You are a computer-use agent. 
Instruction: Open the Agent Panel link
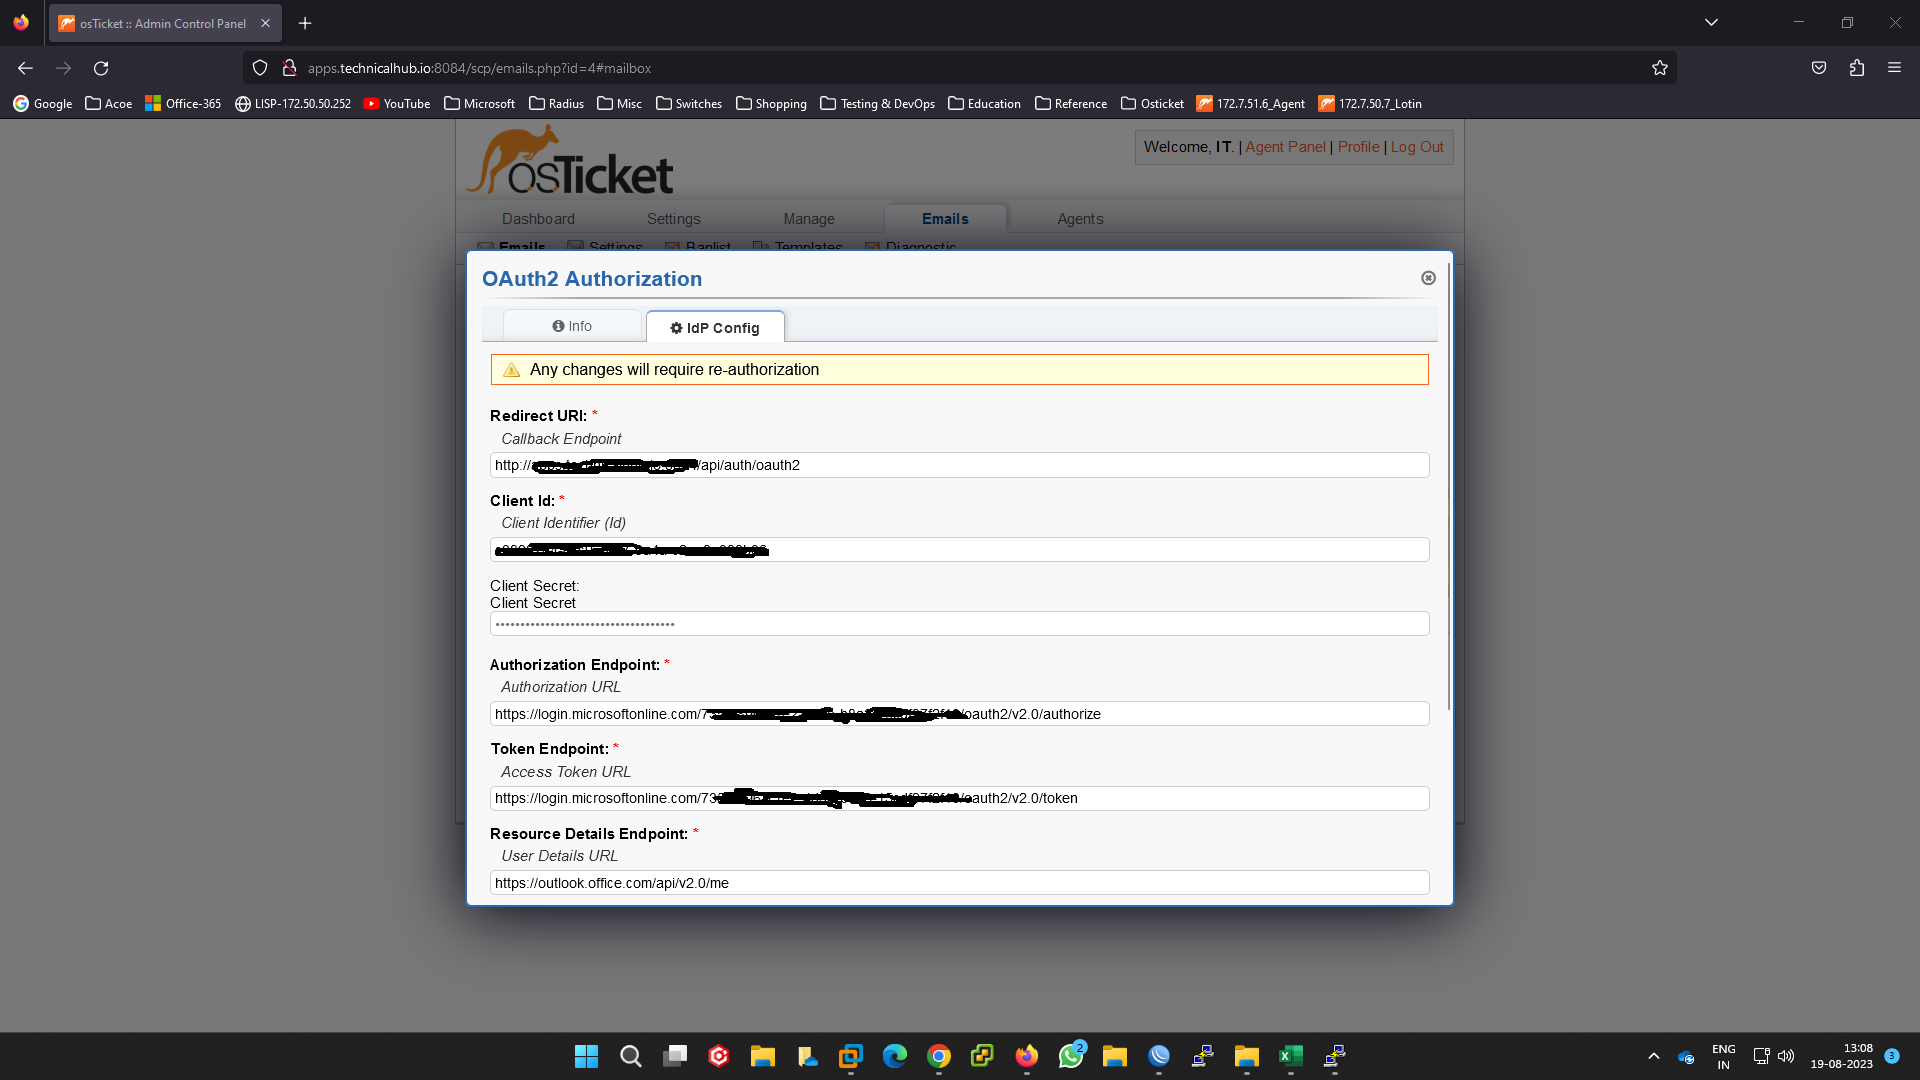click(x=1285, y=147)
